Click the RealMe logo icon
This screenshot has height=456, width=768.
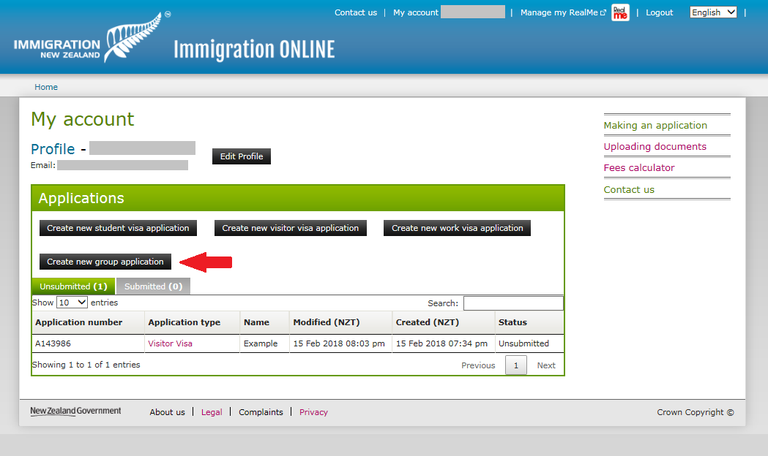click(620, 13)
